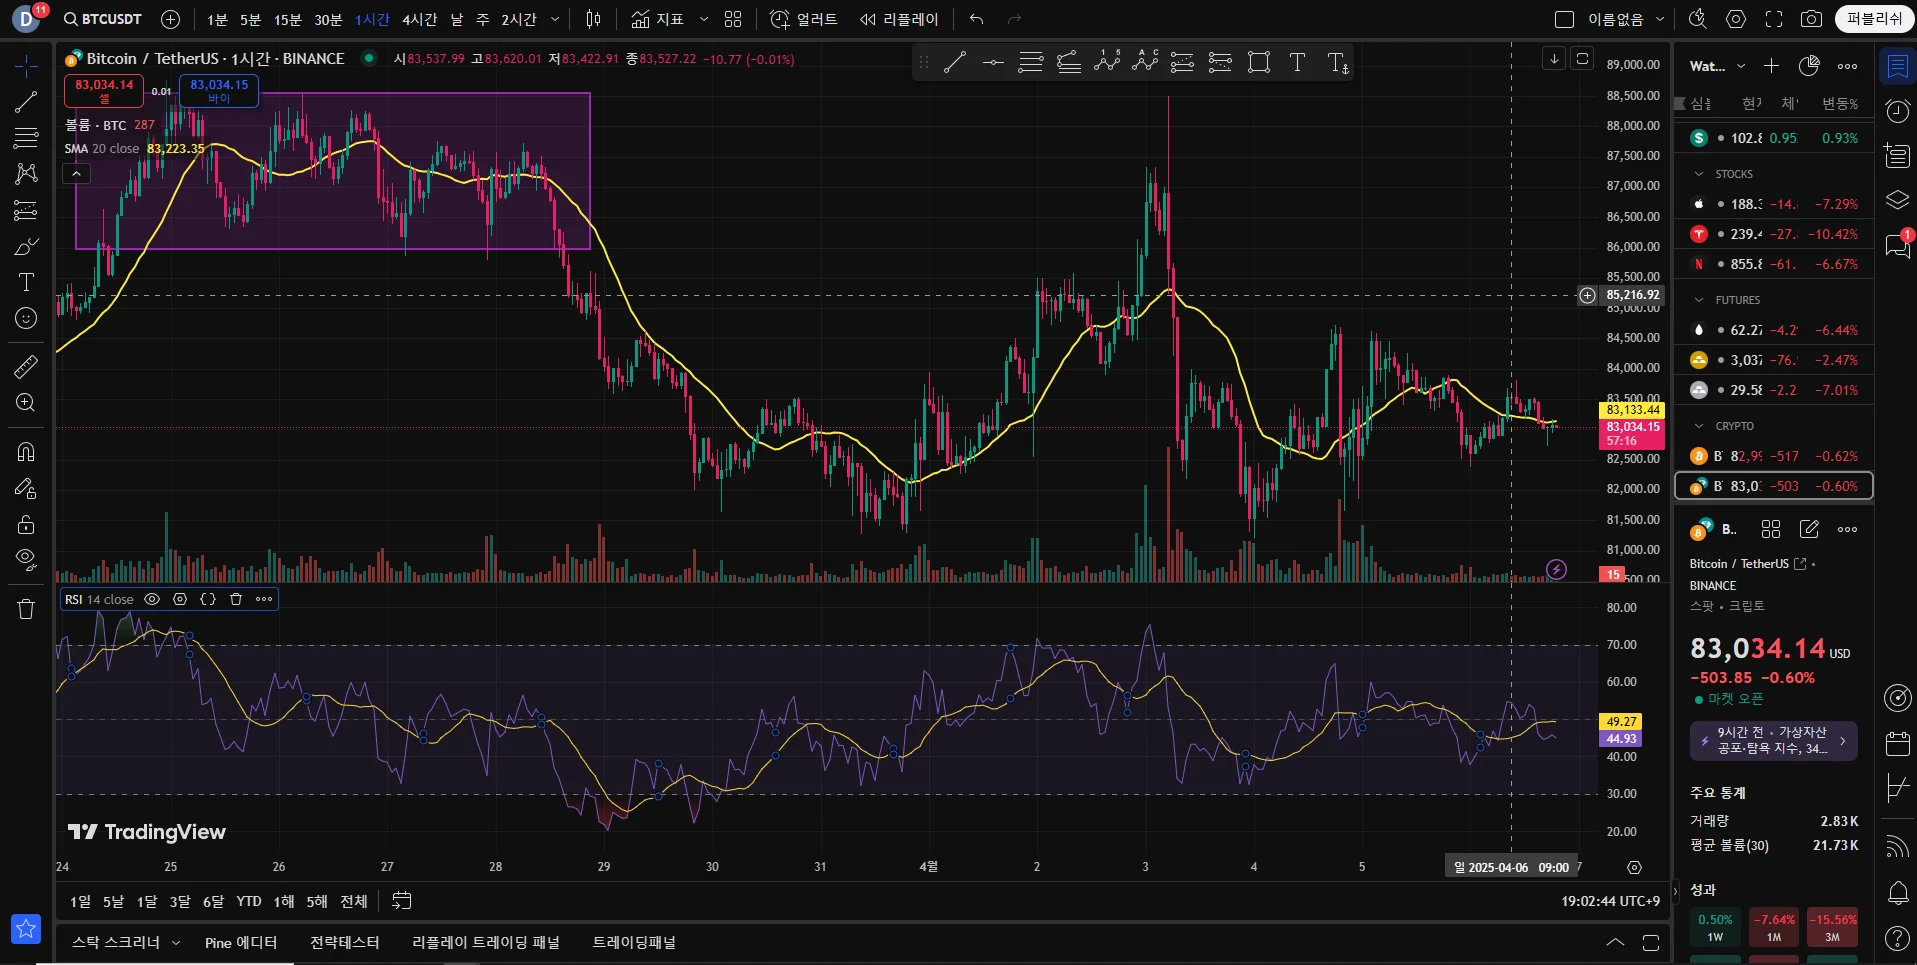The height and width of the screenshot is (965, 1917).
Task: Switch chart to fullscreen mode
Action: point(1774,19)
